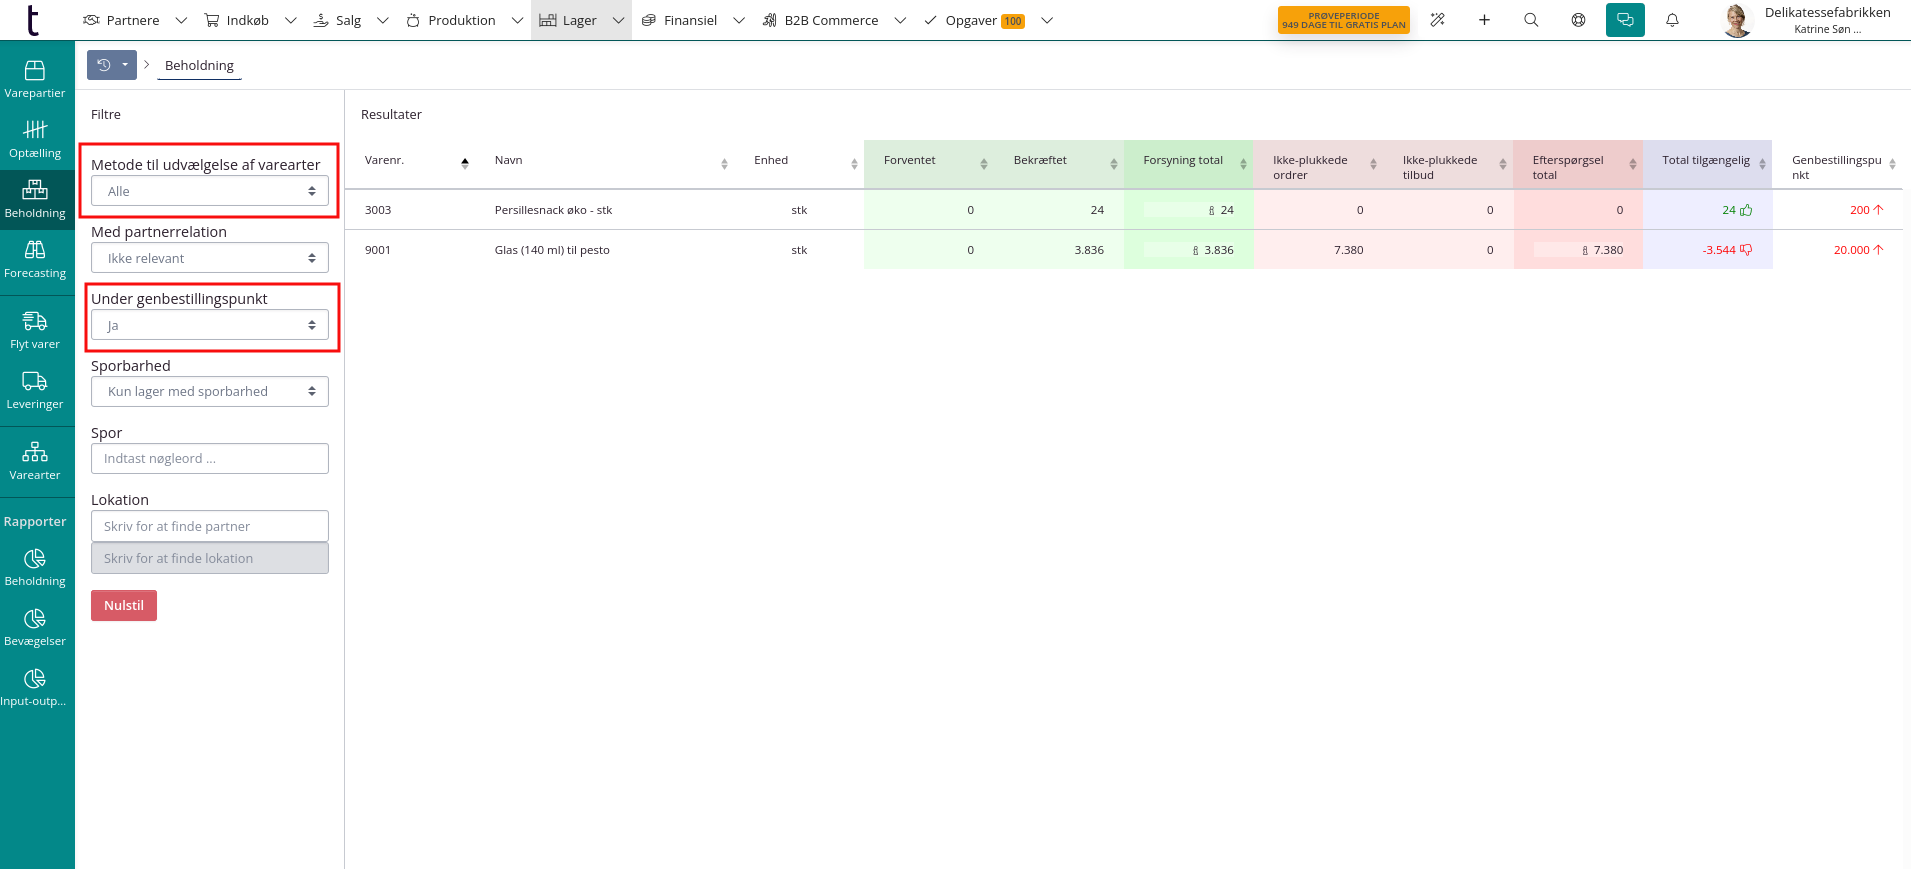Open Metode til udvælgelse af varearter dropdown
Image resolution: width=1911 pixels, height=869 pixels.
coord(210,191)
